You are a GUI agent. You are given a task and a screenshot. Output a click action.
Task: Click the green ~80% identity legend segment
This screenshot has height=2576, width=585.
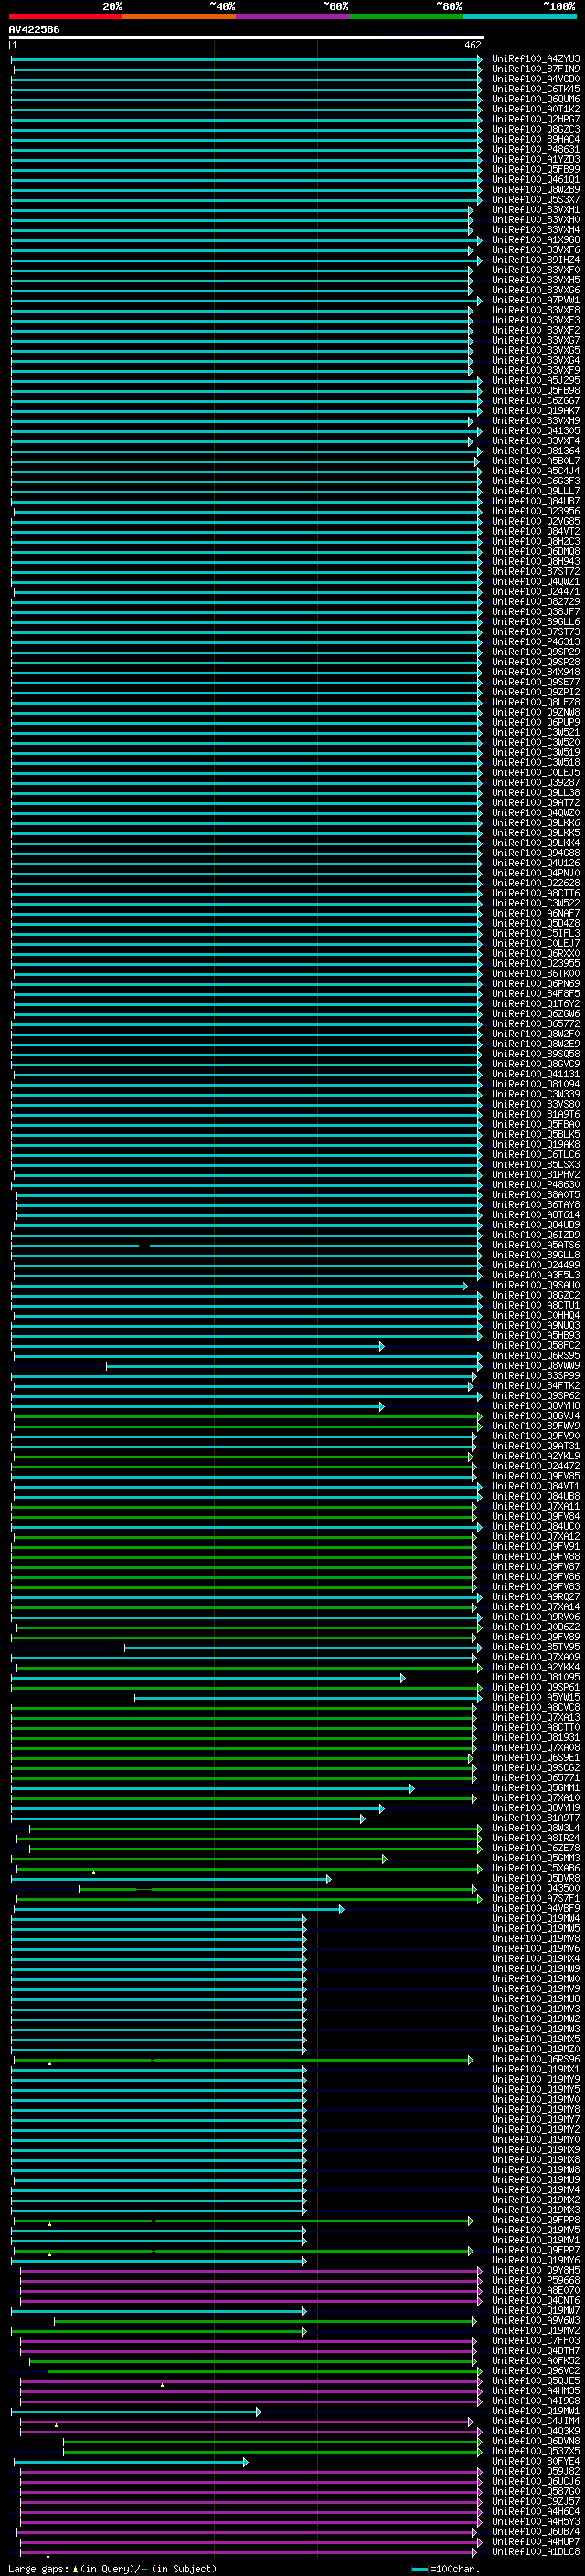click(406, 16)
